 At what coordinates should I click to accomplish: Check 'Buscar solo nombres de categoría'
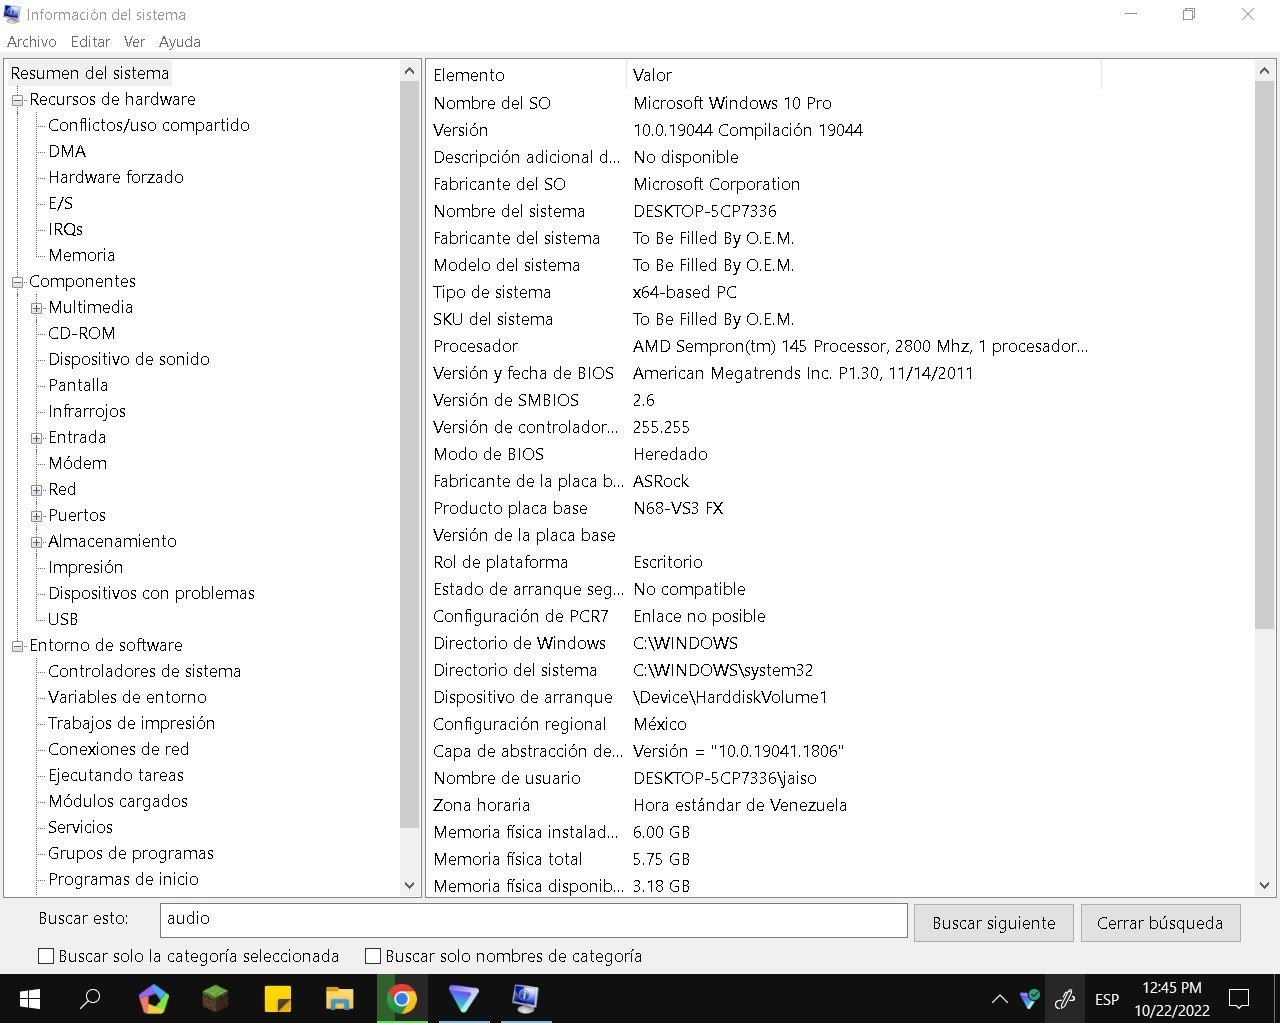click(x=373, y=956)
